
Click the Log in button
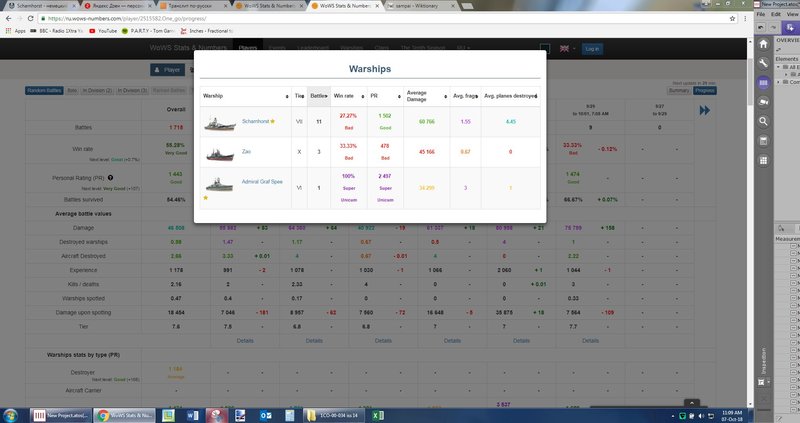point(591,48)
